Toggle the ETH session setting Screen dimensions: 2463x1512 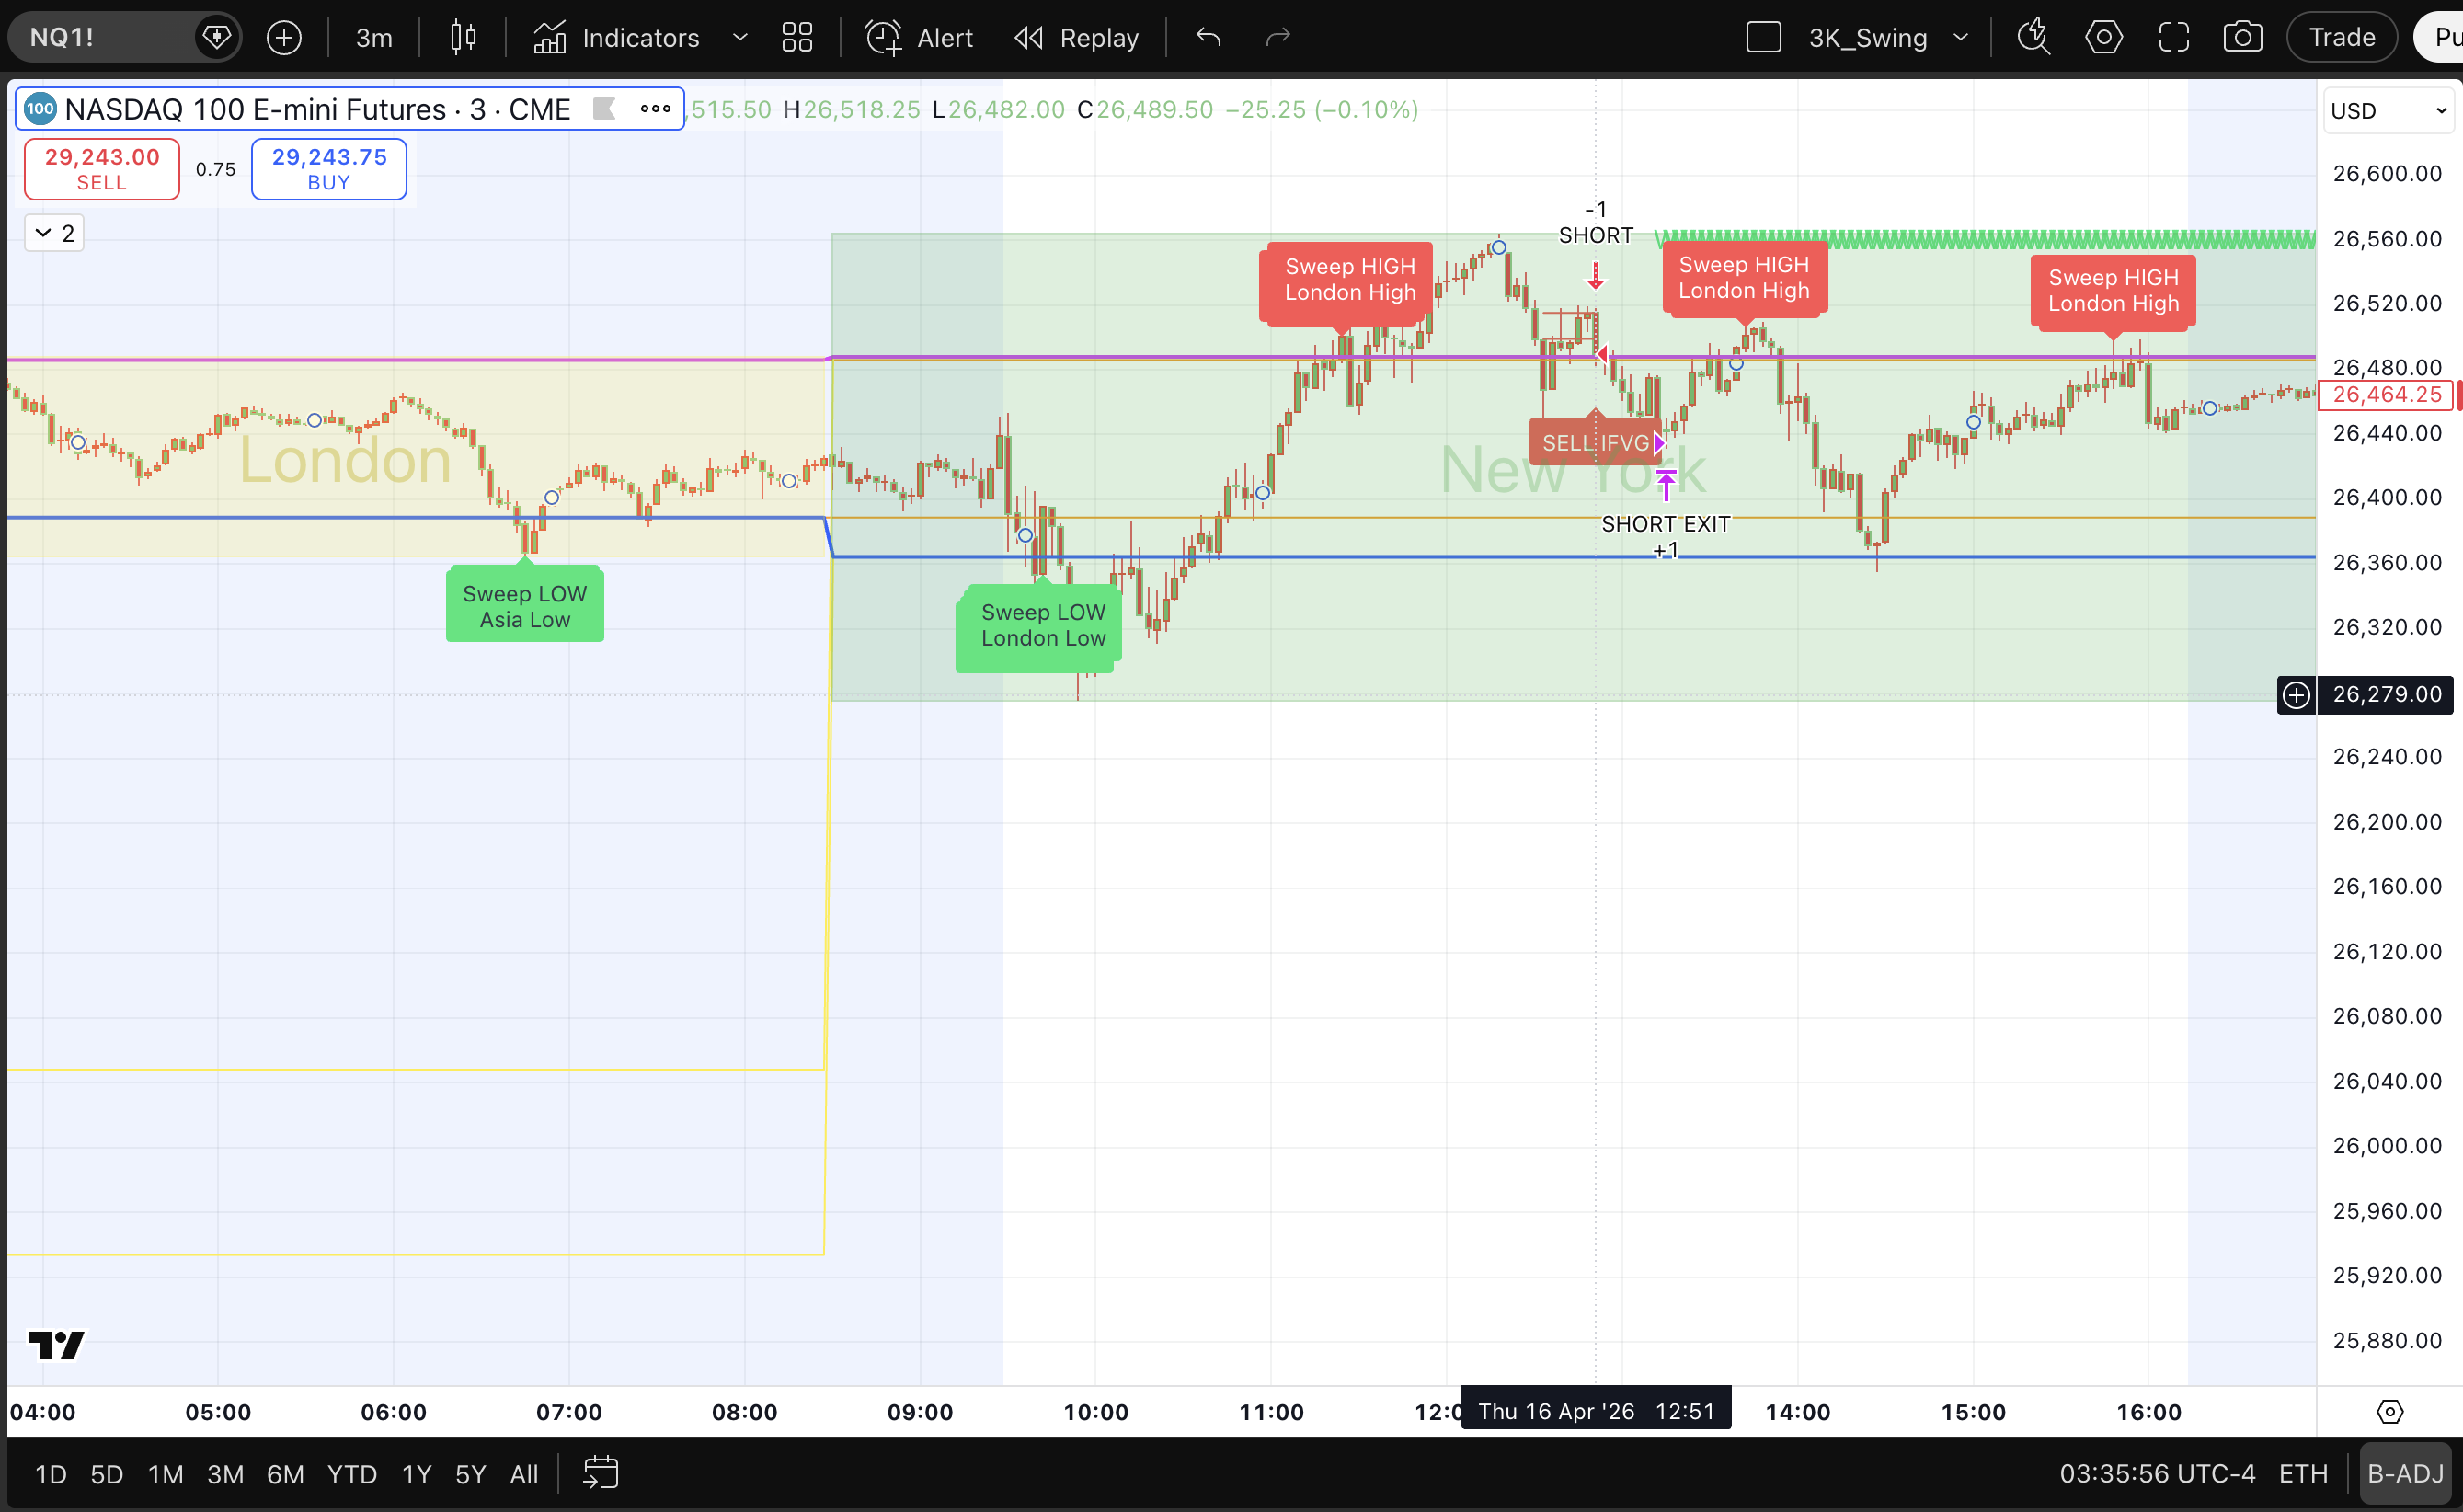coord(2303,1474)
